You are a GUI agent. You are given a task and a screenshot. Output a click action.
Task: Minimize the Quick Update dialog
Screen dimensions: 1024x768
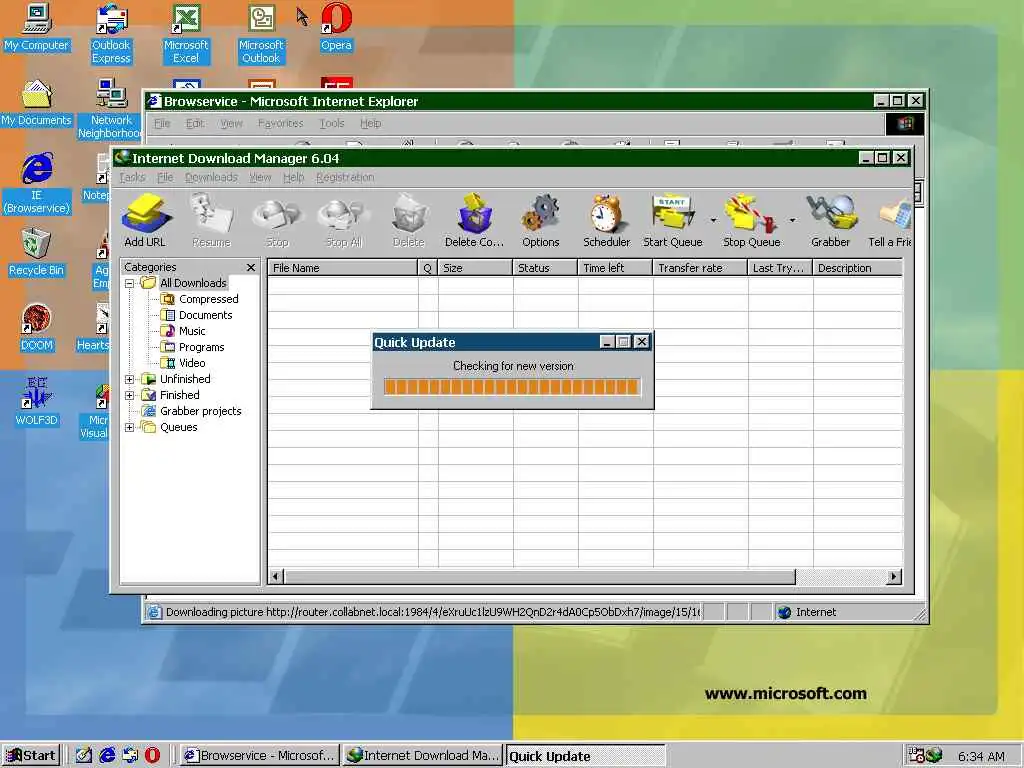tap(607, 342)
